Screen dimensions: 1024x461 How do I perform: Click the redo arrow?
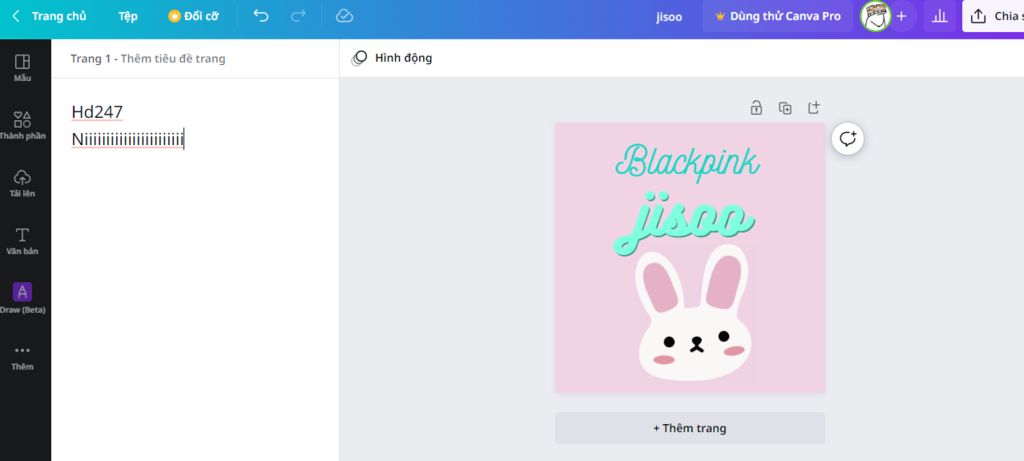(x=298, y=16)
